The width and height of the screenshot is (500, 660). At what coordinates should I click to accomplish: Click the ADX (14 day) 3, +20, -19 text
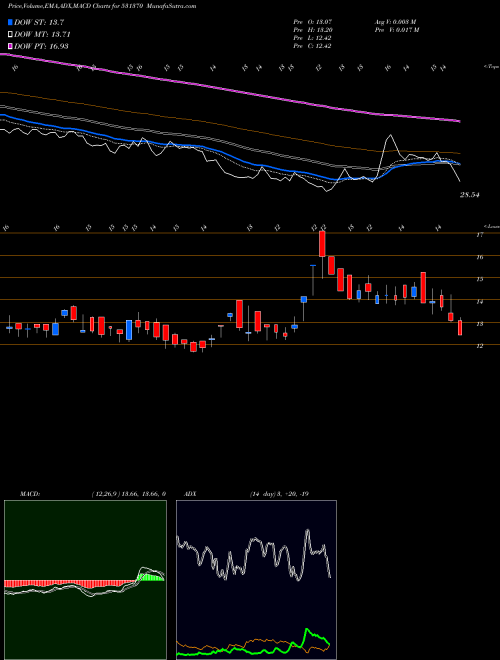point(279,494)
